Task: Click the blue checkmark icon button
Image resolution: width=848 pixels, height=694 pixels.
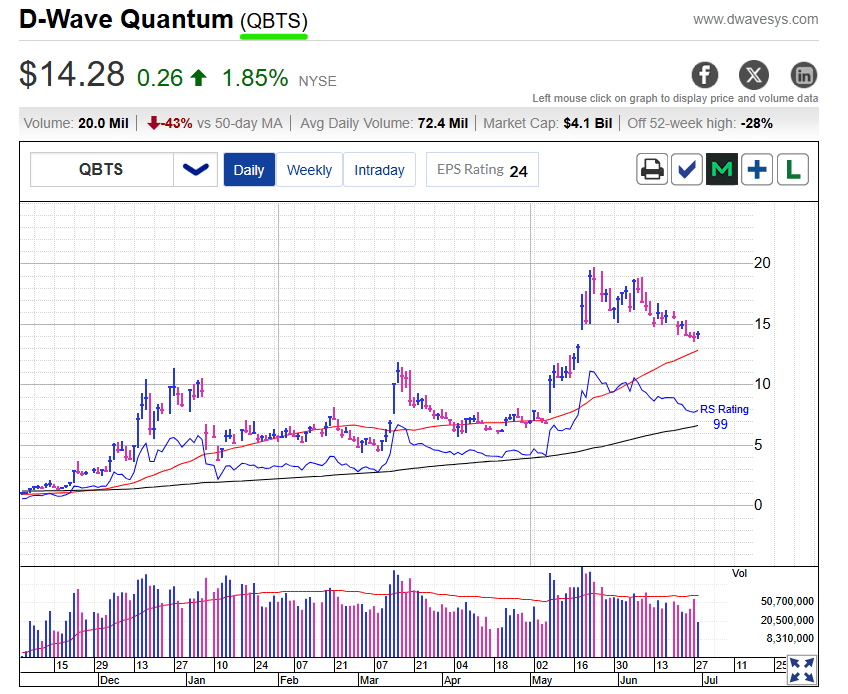Action: pyautogui.click(x=687, y=170)
